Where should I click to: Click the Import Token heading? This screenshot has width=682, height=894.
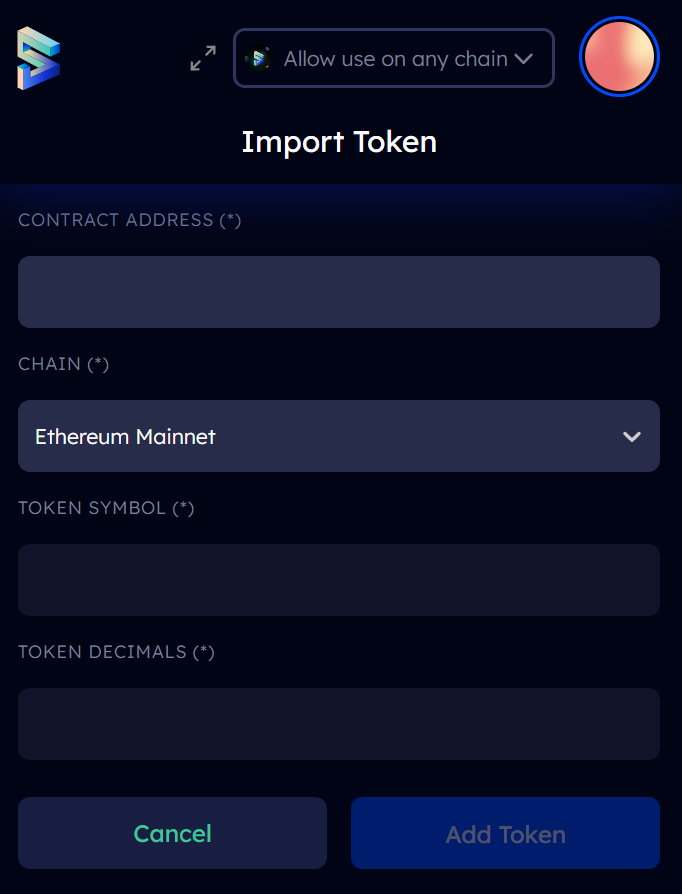(x=339, y=142)
